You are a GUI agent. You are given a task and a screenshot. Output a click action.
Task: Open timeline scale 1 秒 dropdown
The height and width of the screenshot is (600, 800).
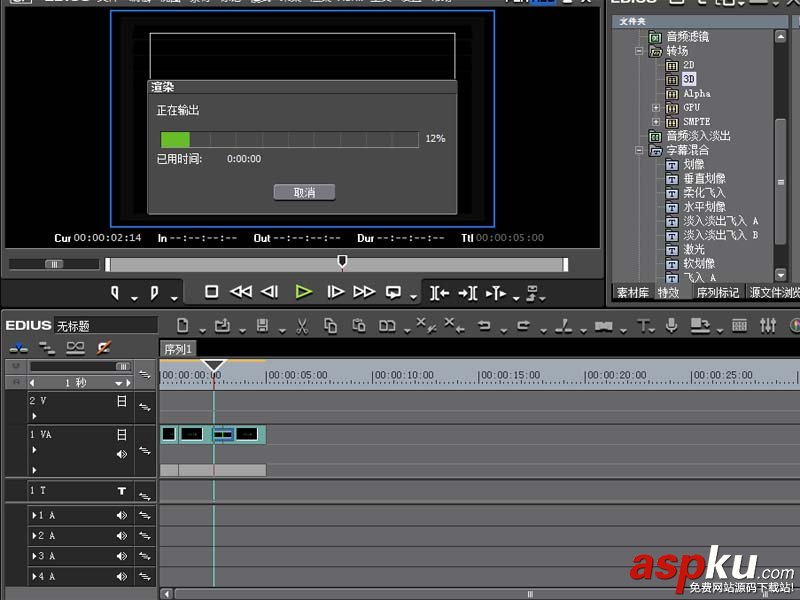pos(118,383)
